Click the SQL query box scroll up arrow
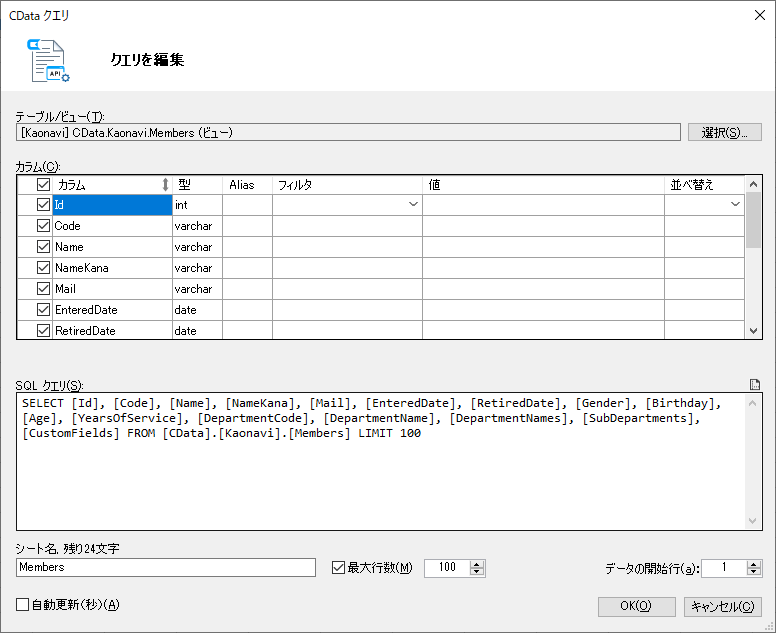This screenshot has height=633, width=776. [x=753, y=403]
